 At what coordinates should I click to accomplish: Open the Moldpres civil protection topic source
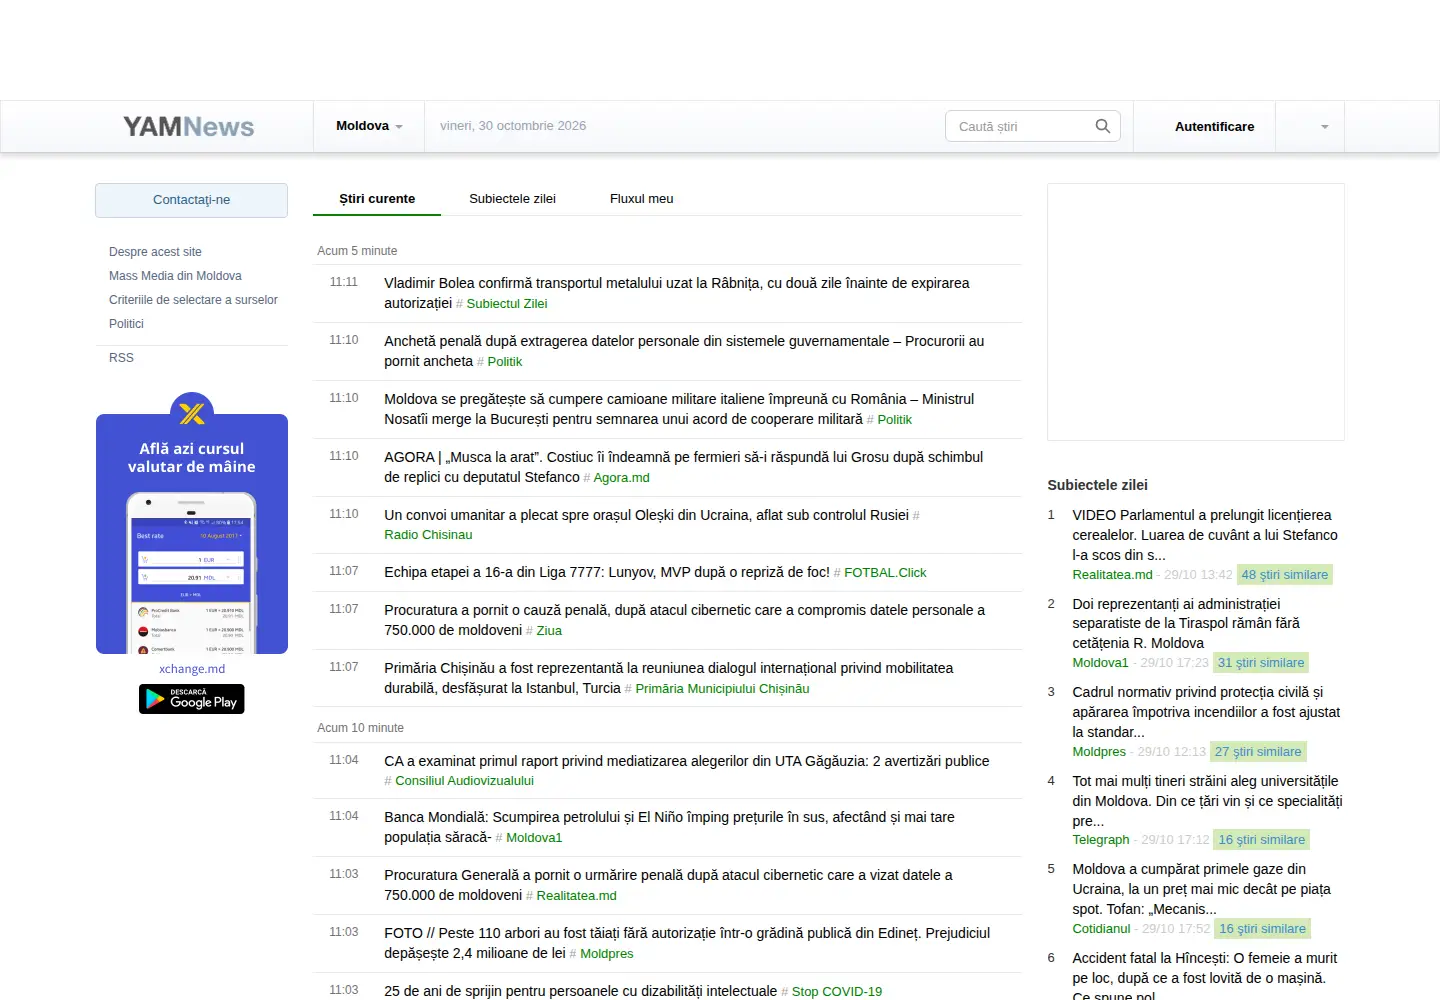pyautogui.click(x=1099, y=752)
